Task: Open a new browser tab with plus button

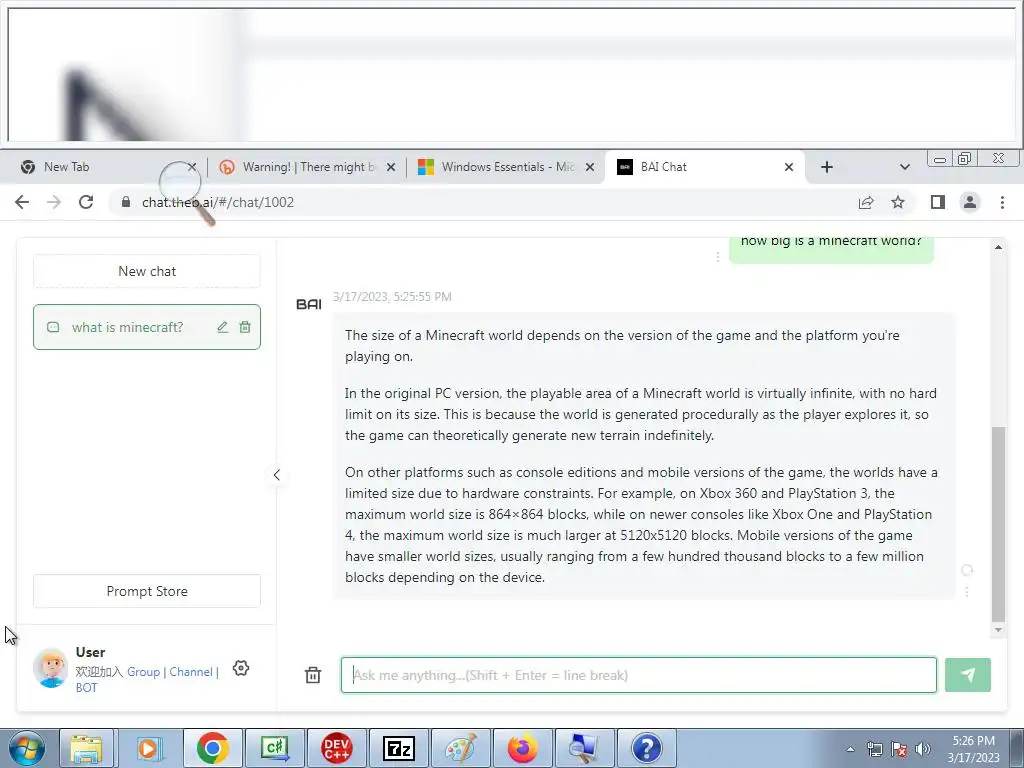Action: pyautogui.click(x=826, y=167)
